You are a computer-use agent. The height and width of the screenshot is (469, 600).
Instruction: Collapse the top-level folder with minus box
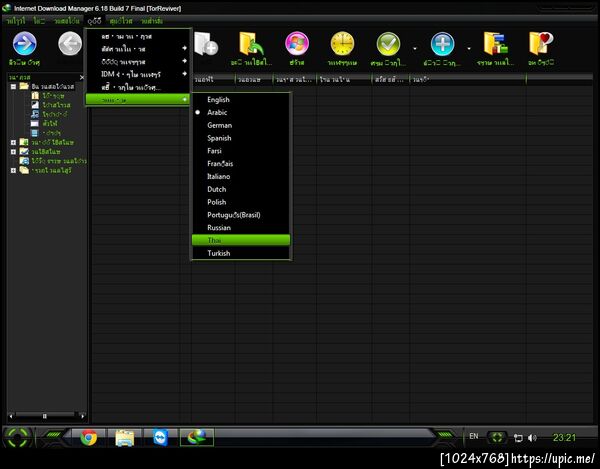pyautogui.click(x=13, y=86)
